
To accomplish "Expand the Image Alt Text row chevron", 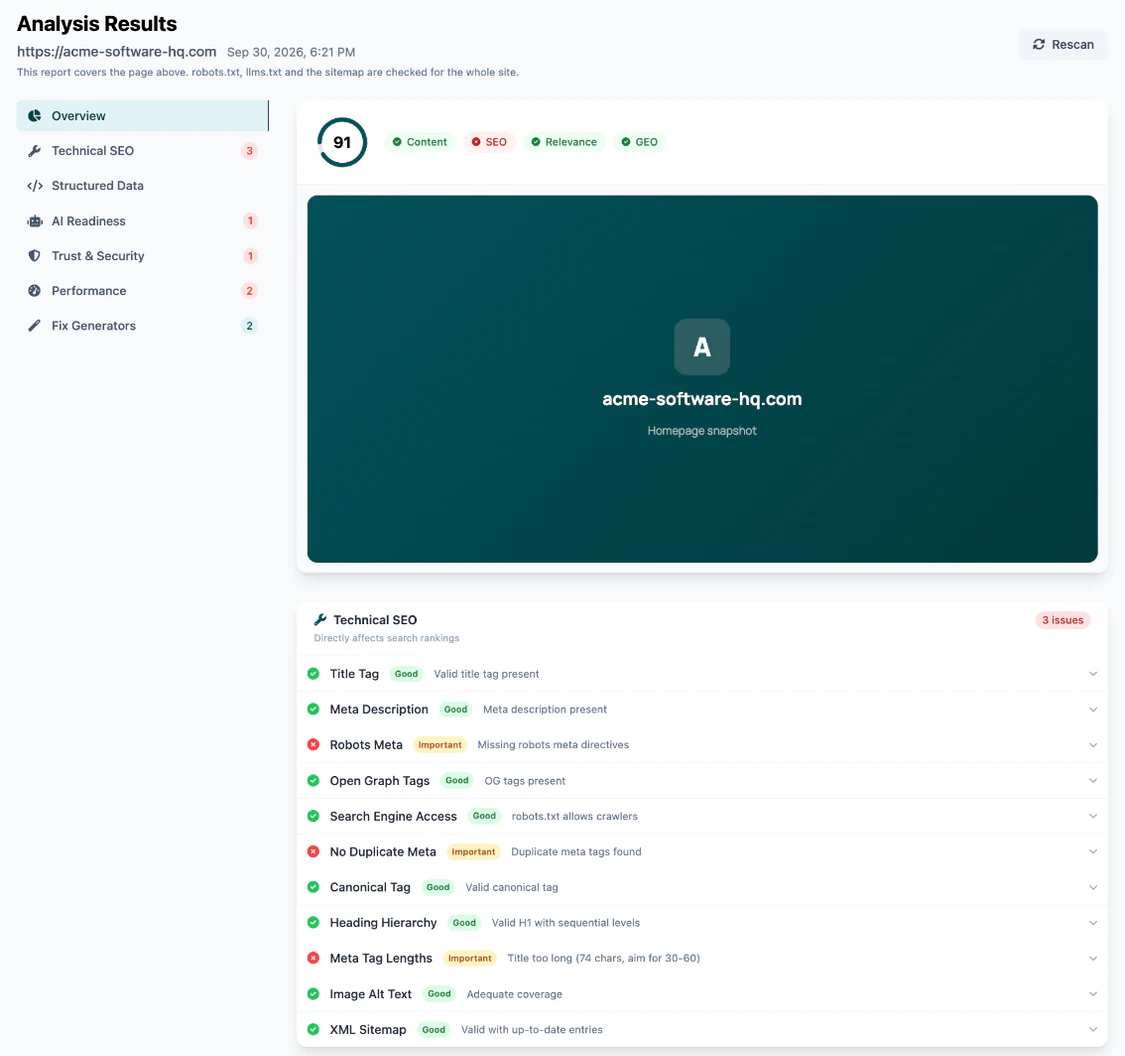I will 1093,994.
